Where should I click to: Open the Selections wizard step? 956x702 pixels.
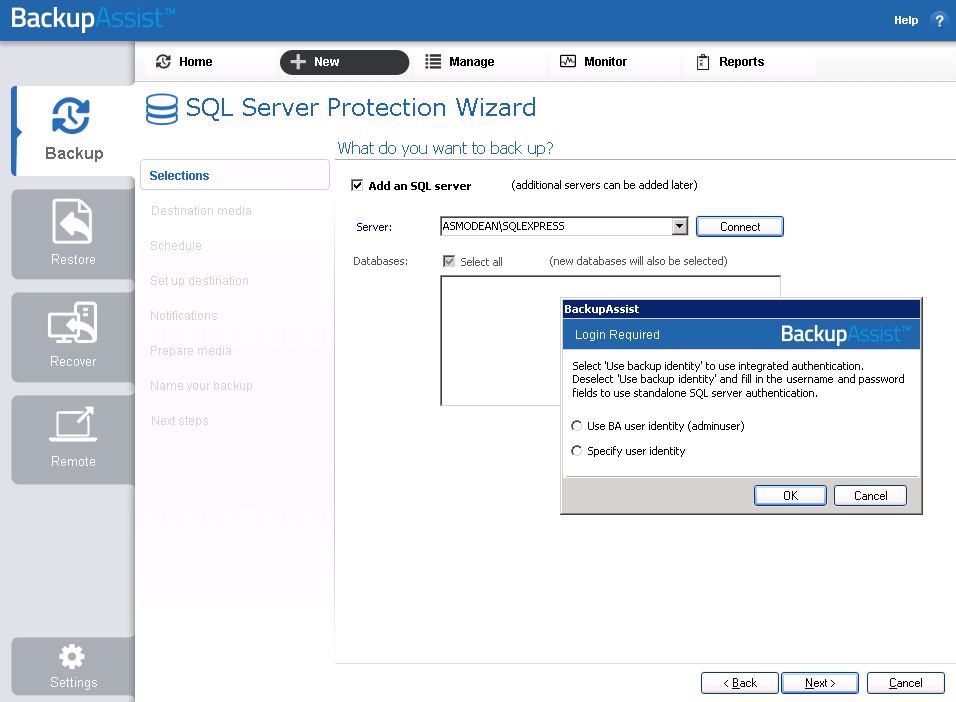click(x=235, y=176)
